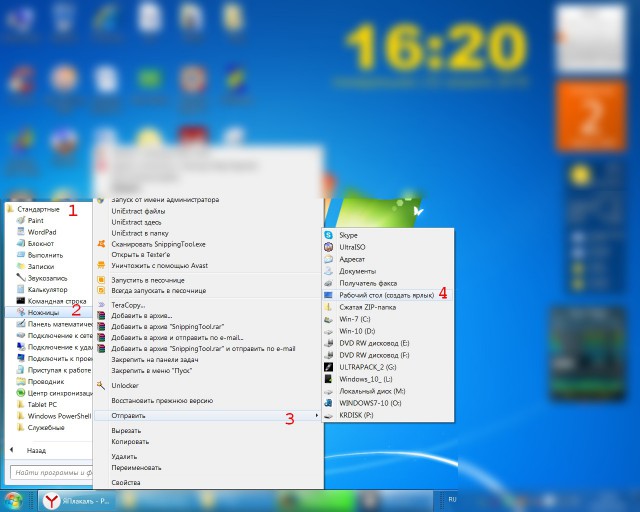Choose Запуск от имени администратора

pos(165,200)
